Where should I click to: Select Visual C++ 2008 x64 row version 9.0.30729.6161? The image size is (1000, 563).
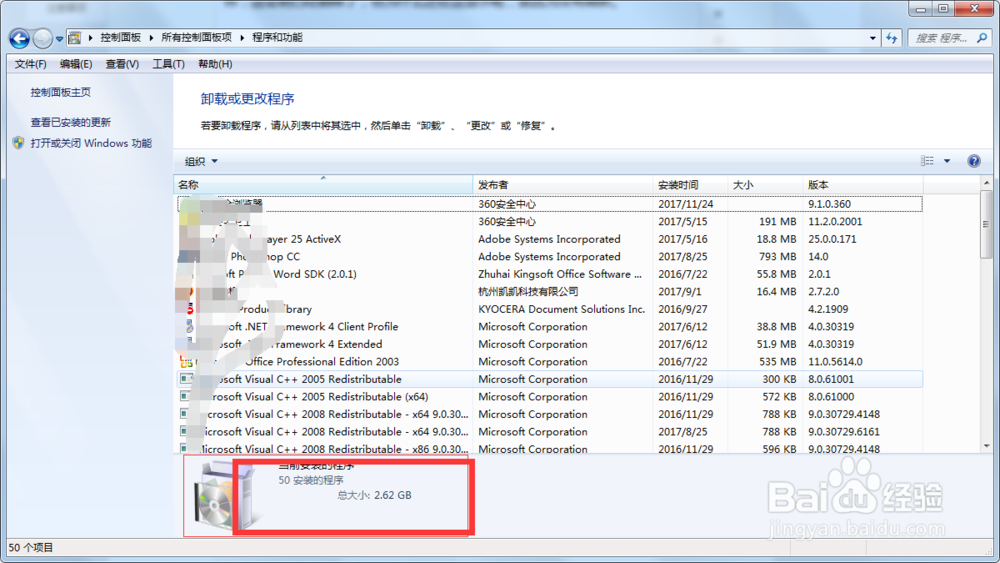[x=549, y=432]
